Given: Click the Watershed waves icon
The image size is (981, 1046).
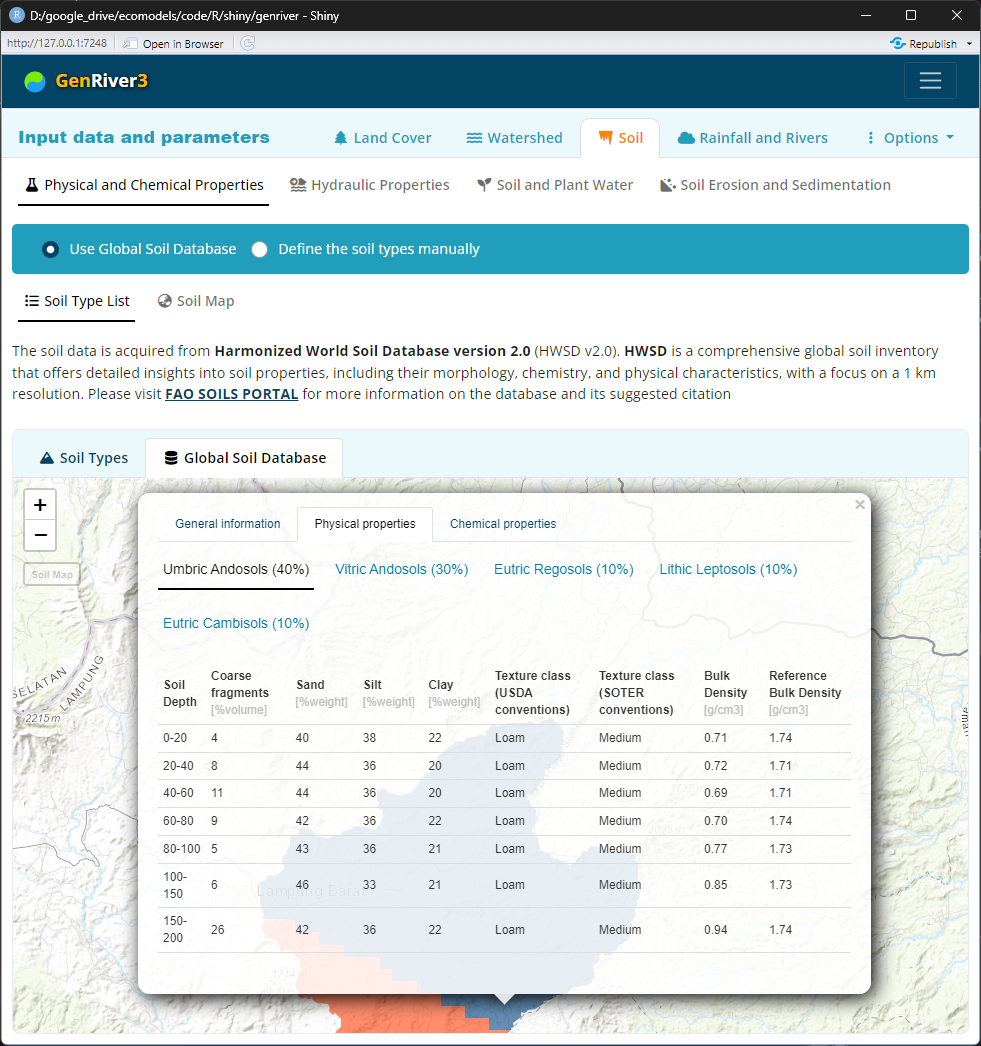Looking at the screenshot, I should point(474,138).
